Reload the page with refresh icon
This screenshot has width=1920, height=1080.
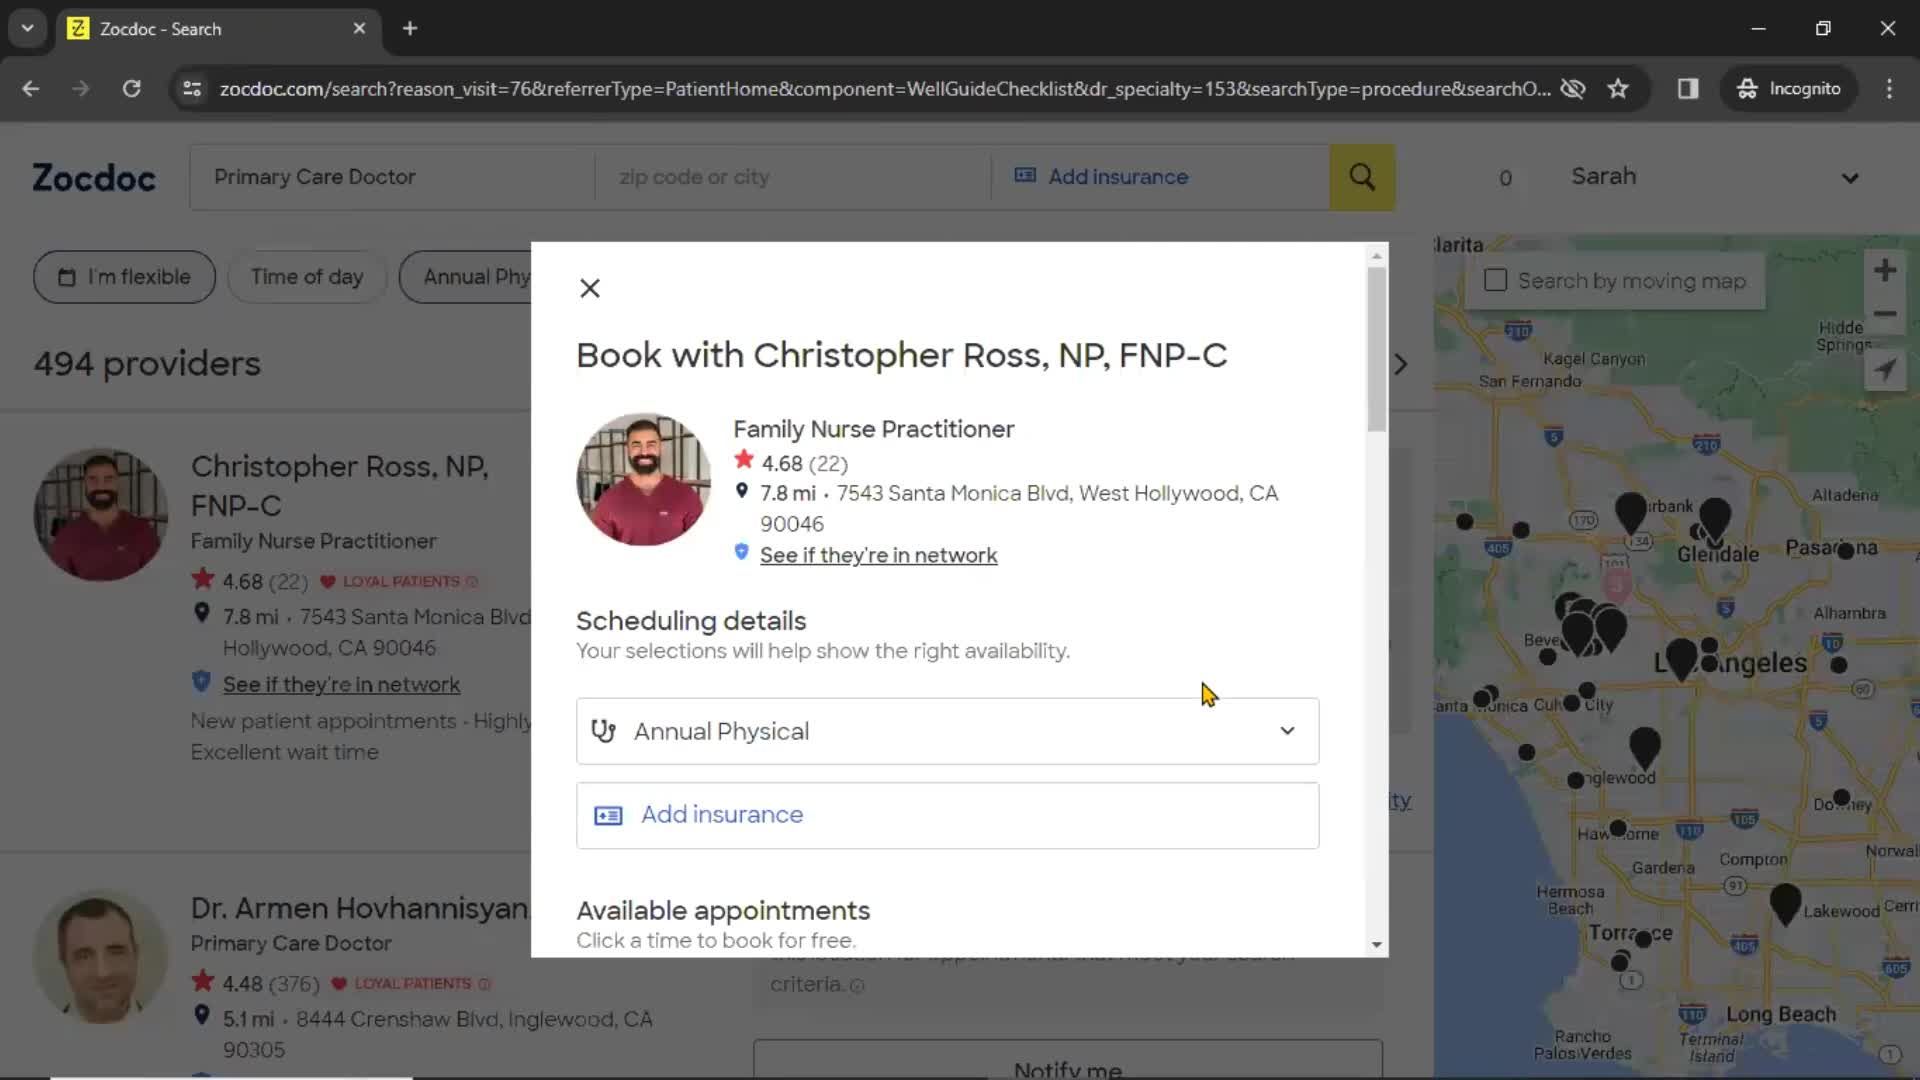[131, 89]
